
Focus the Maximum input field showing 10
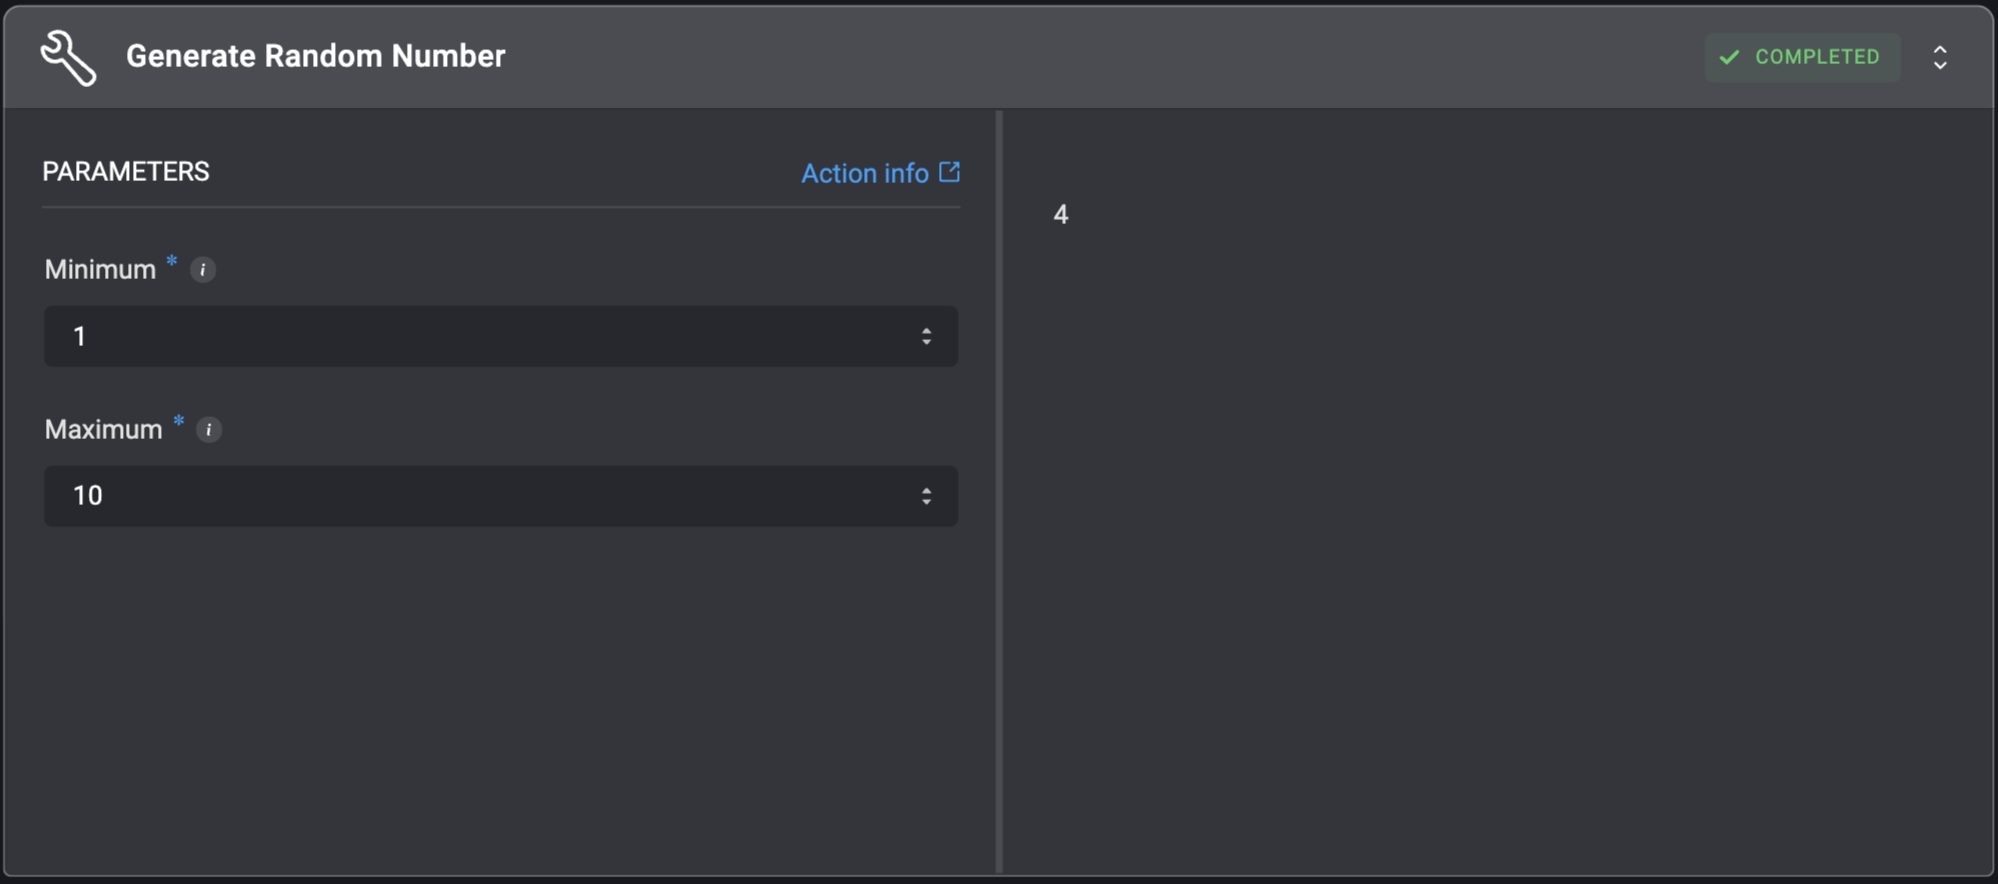click(501, 496)
